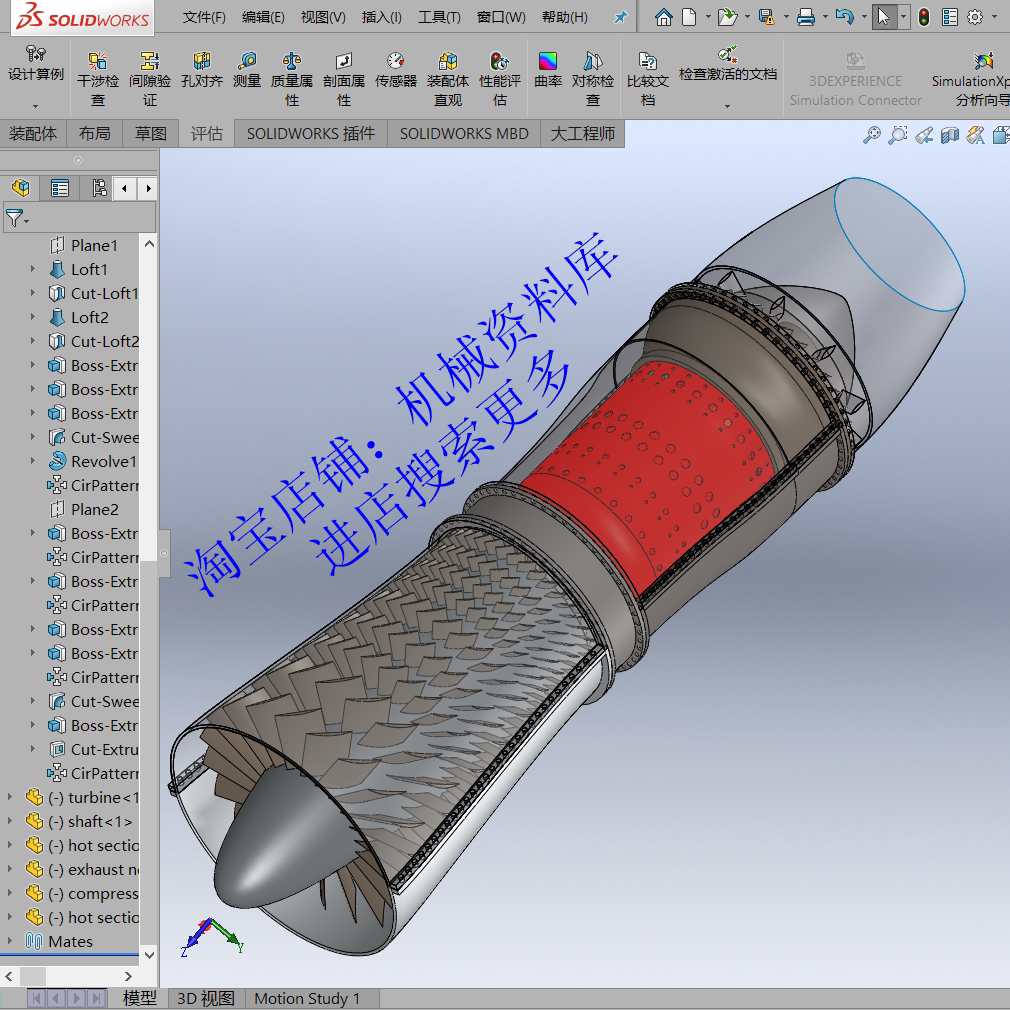Select the Measure (测量) tool
The width and height of the screenshot is (1010, 1010).
click(247, 70)
